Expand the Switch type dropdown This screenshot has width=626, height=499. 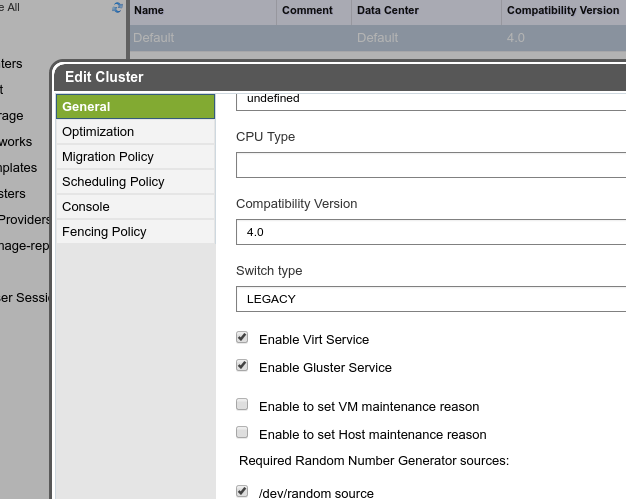click(430, 299)
